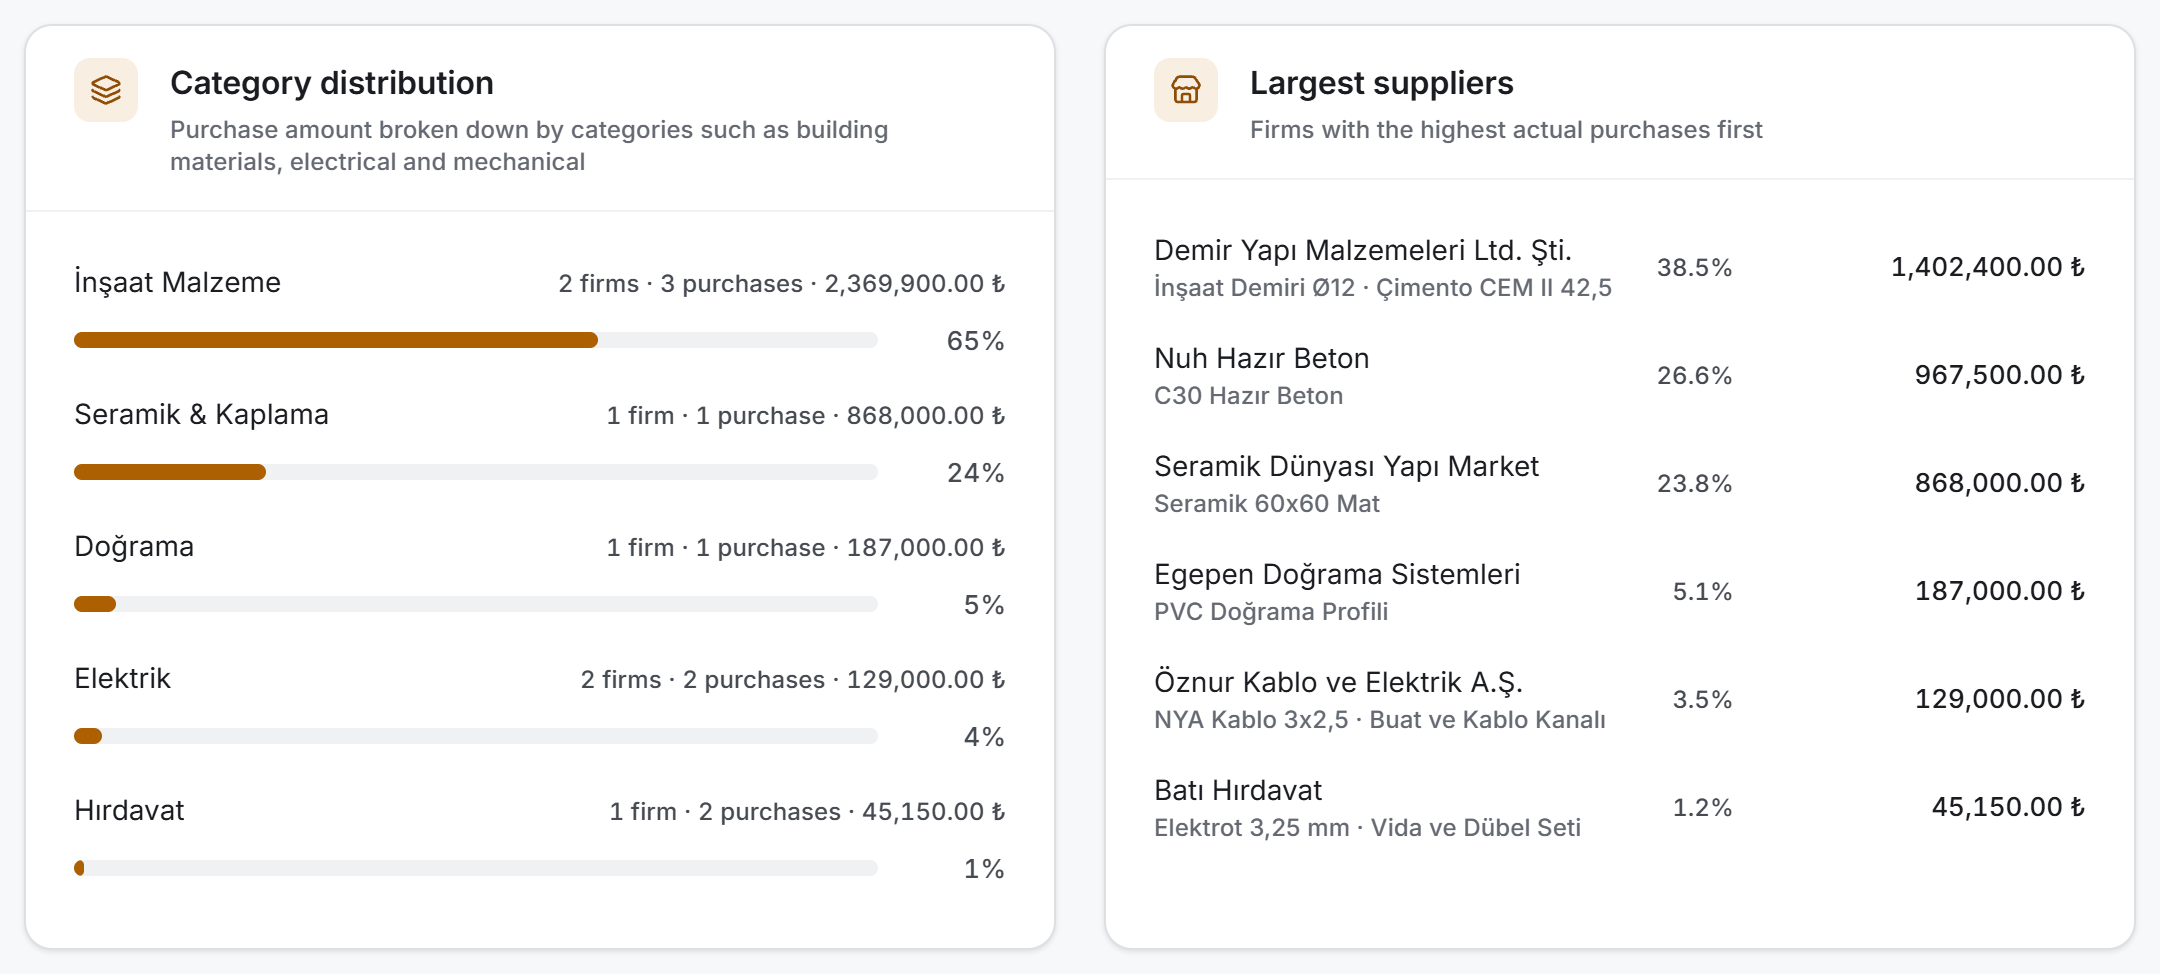The image size is (2160, 974).
Task: Open supplier Demir Yapı Malzemeleri Ltd. Şti.
Action: click(x=1363, y=250)
